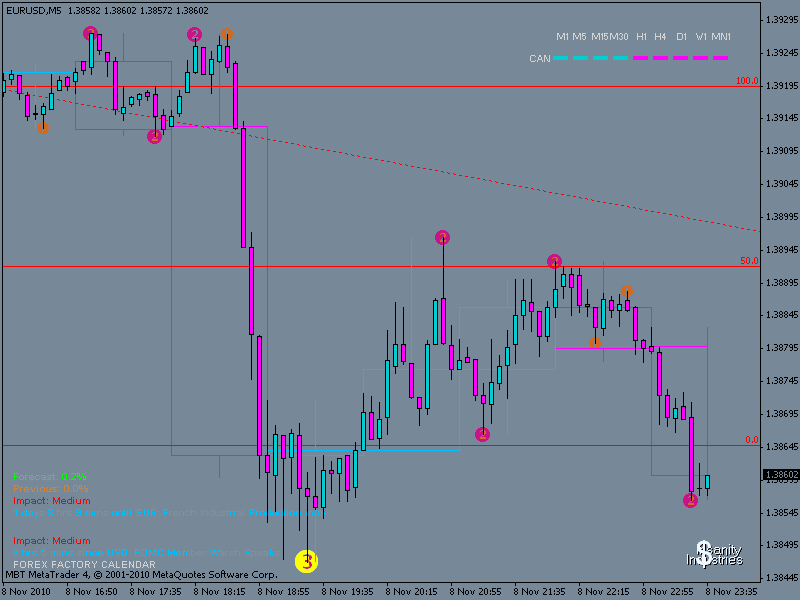Click the yellow number 3 swing marker

306,561
